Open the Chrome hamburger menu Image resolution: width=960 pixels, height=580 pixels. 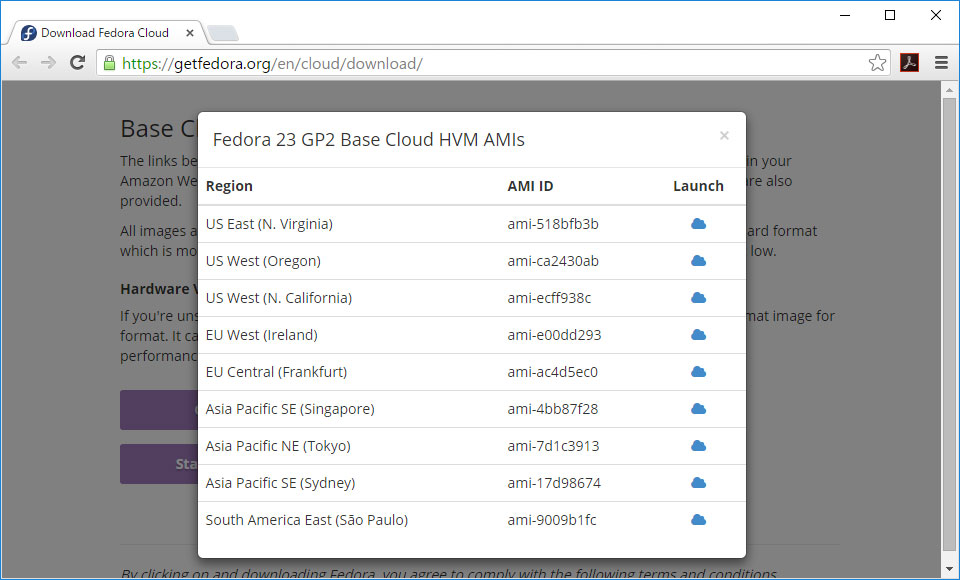[941, 62]
